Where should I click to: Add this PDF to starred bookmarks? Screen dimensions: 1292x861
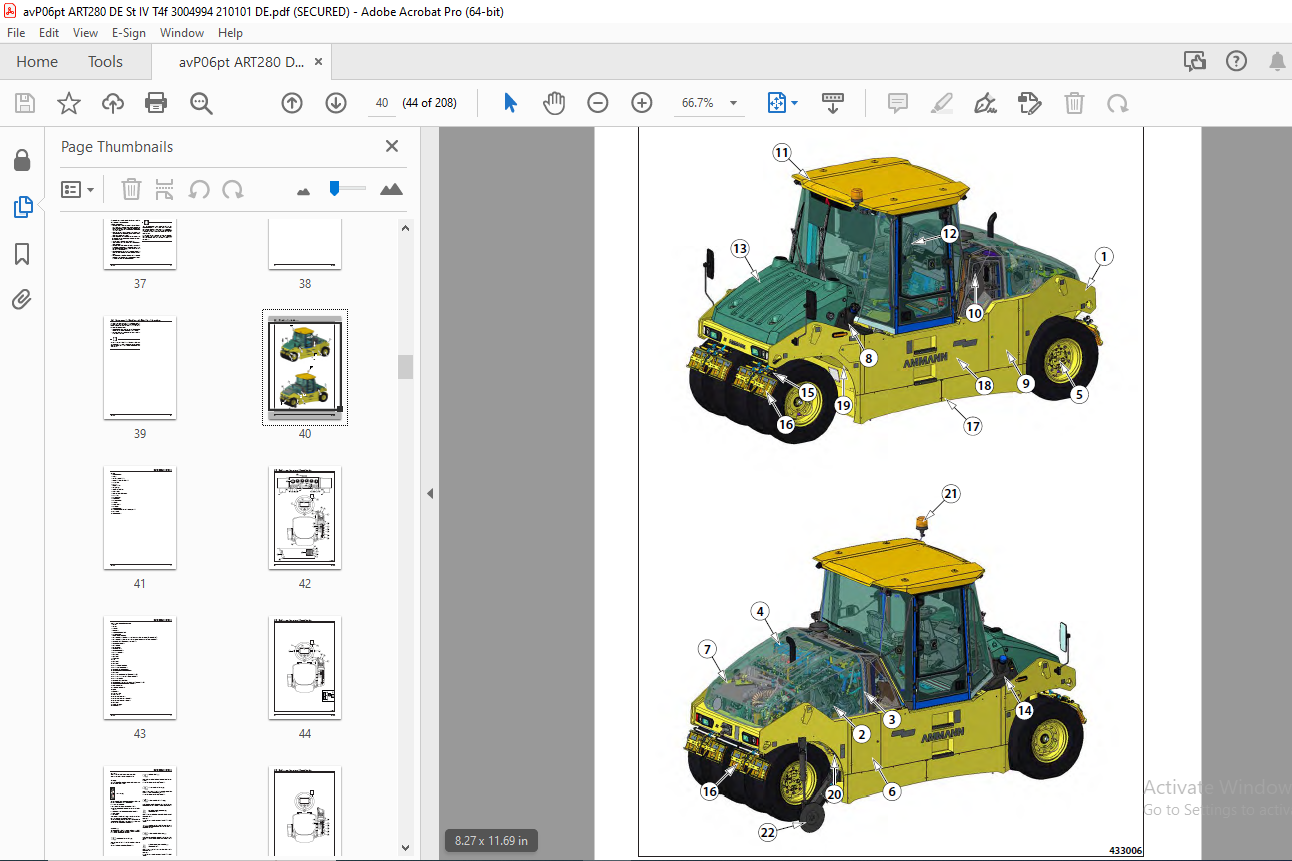[69, 103]
